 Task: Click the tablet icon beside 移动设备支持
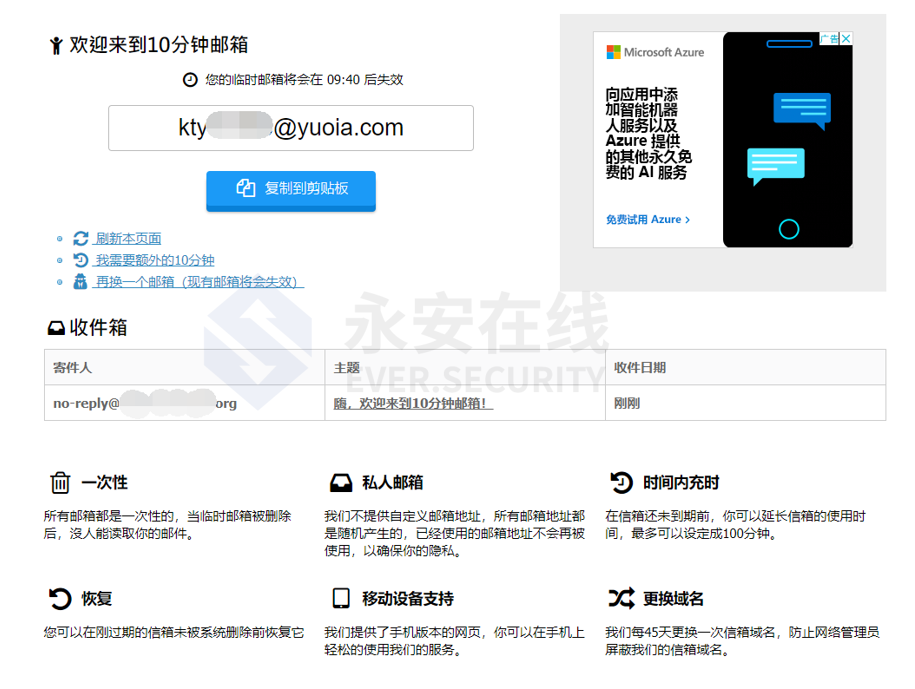(341, 598)
